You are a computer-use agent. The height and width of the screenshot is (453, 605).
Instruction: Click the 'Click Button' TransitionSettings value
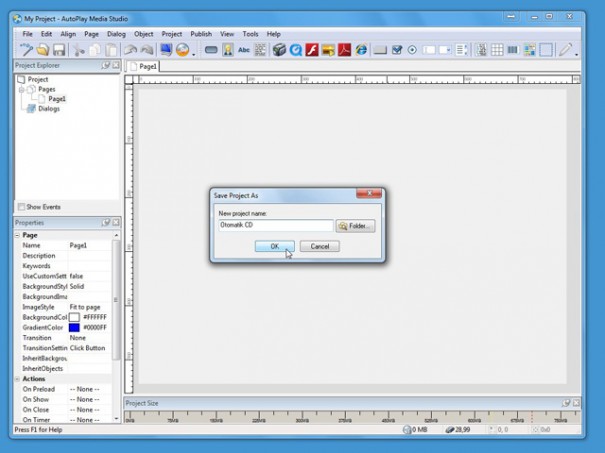pyautogui.click(x=87, y=348)
